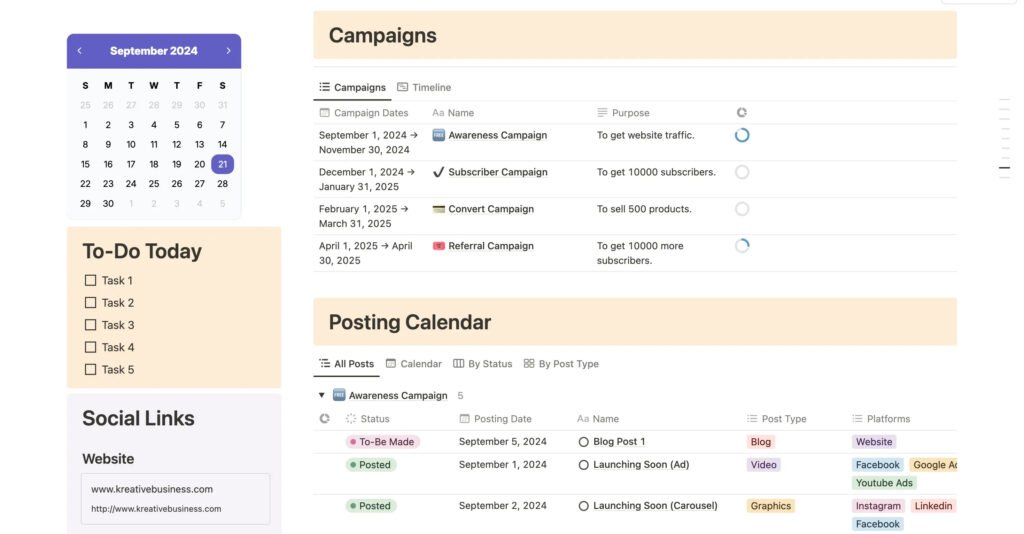Check the Task 5 checkbox
1024x534 pixels.
[x=90, y=369]
